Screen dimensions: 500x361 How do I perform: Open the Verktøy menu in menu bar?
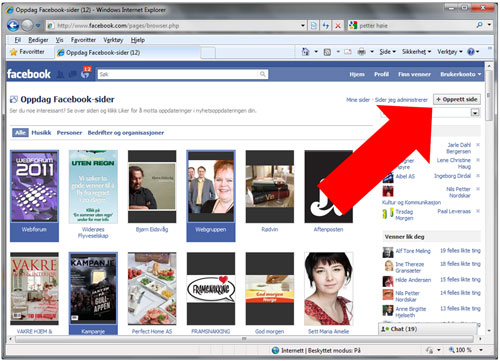113,40
